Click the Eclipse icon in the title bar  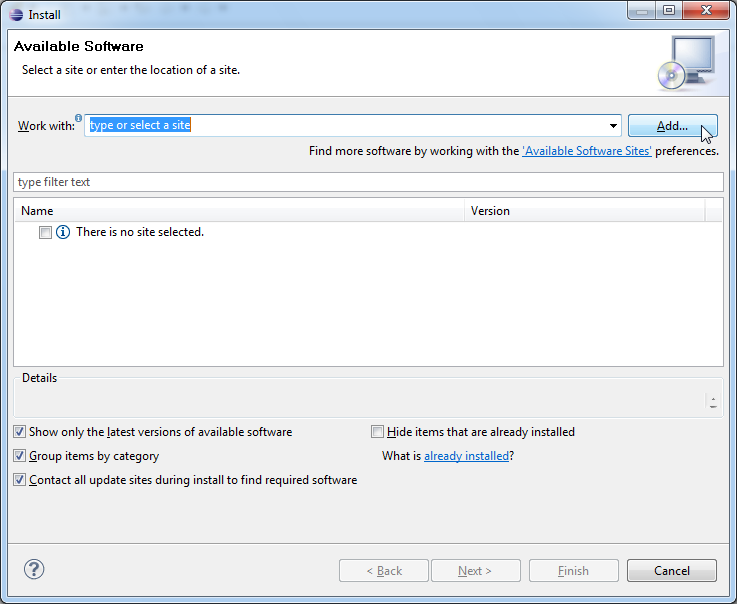tap(16, 14)
